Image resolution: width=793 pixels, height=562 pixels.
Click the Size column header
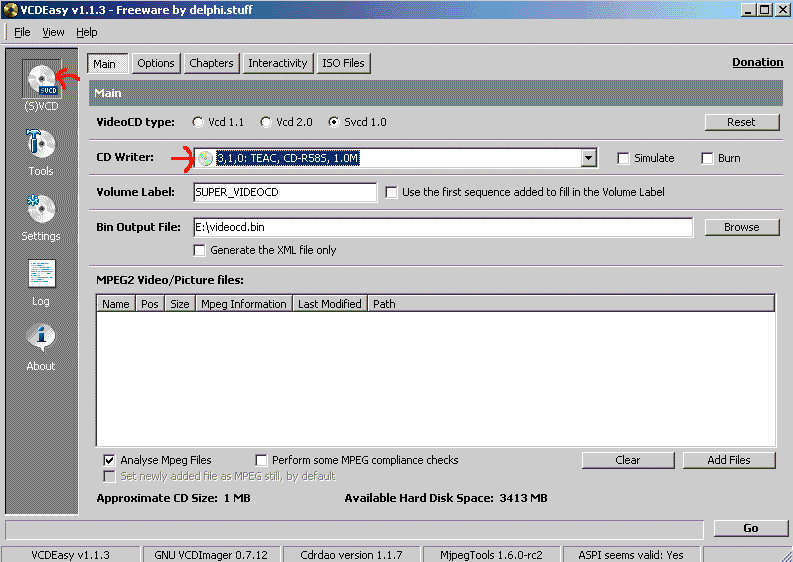click(180, 304)
